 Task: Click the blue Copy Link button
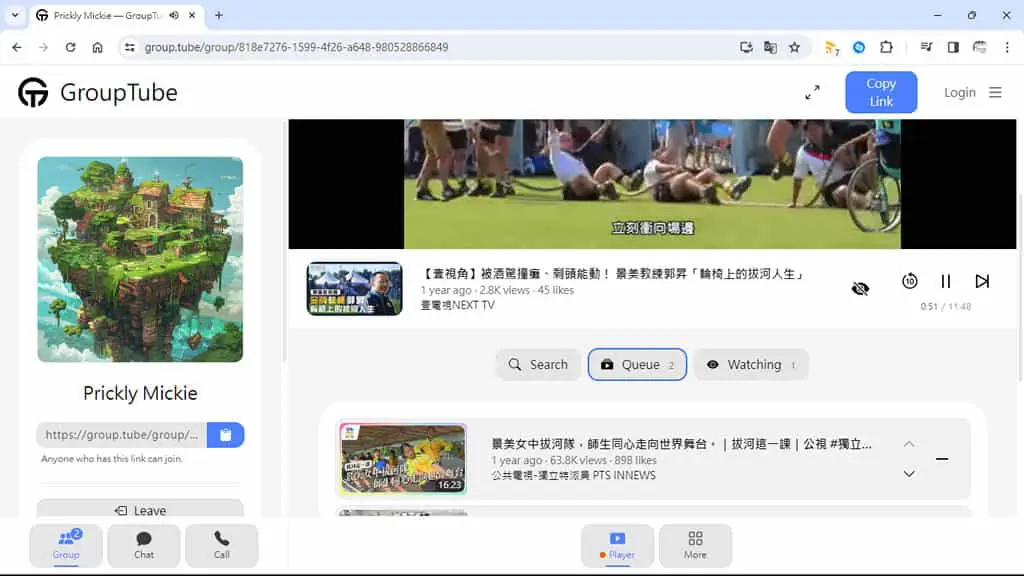pos(881,92)
